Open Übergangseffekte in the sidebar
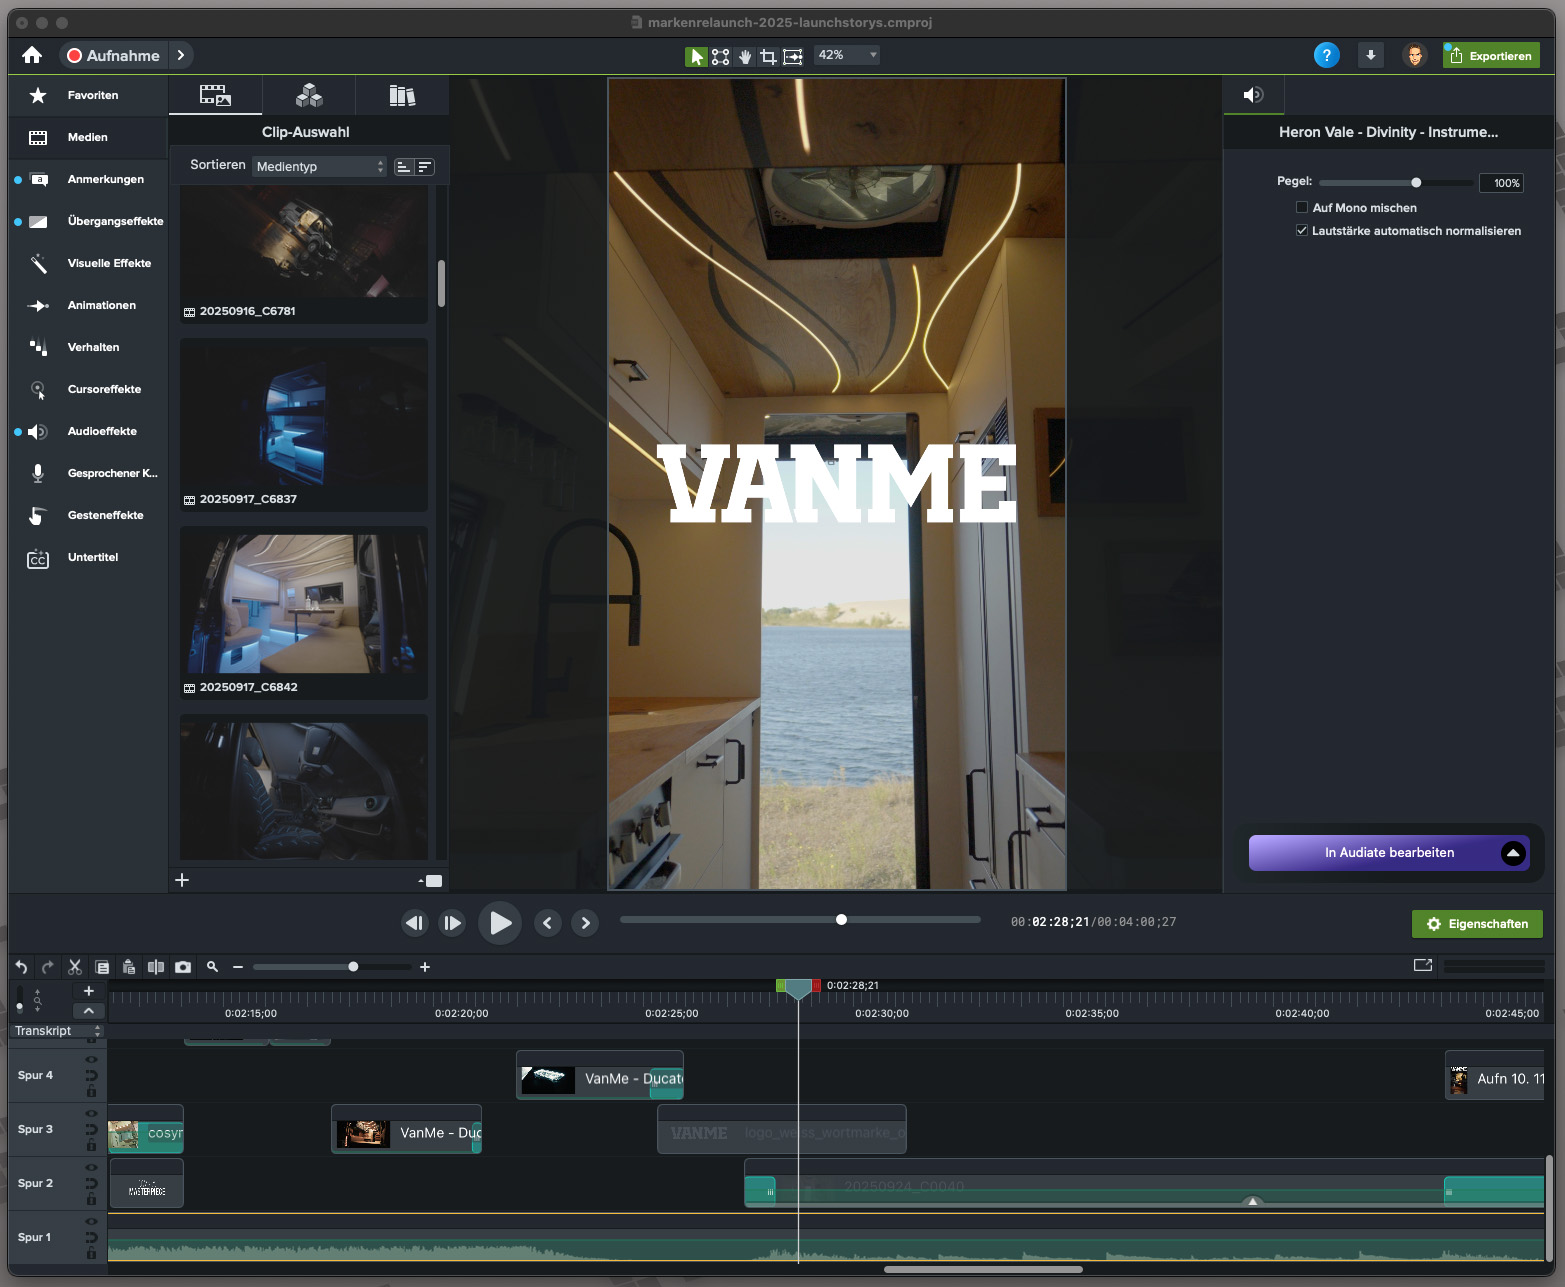Viewport: 1565px width, 1287px height. pos(115,222)
